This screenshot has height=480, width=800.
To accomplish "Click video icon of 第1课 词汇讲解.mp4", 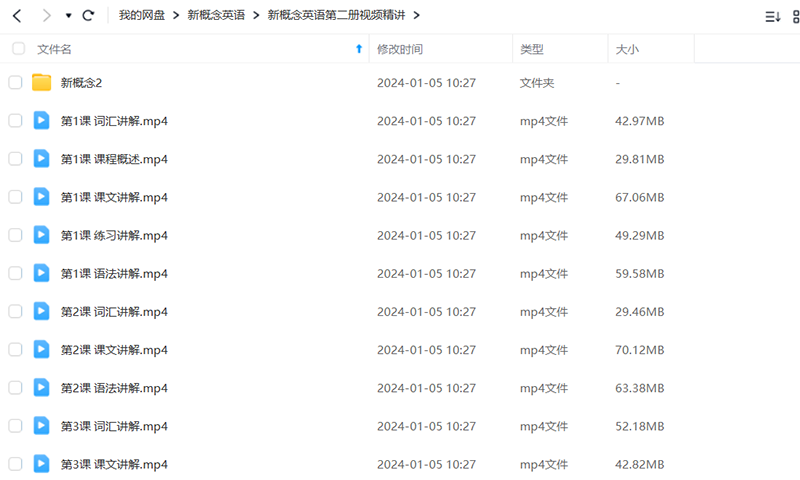I will pyautogui.click(x=41, y=120).
